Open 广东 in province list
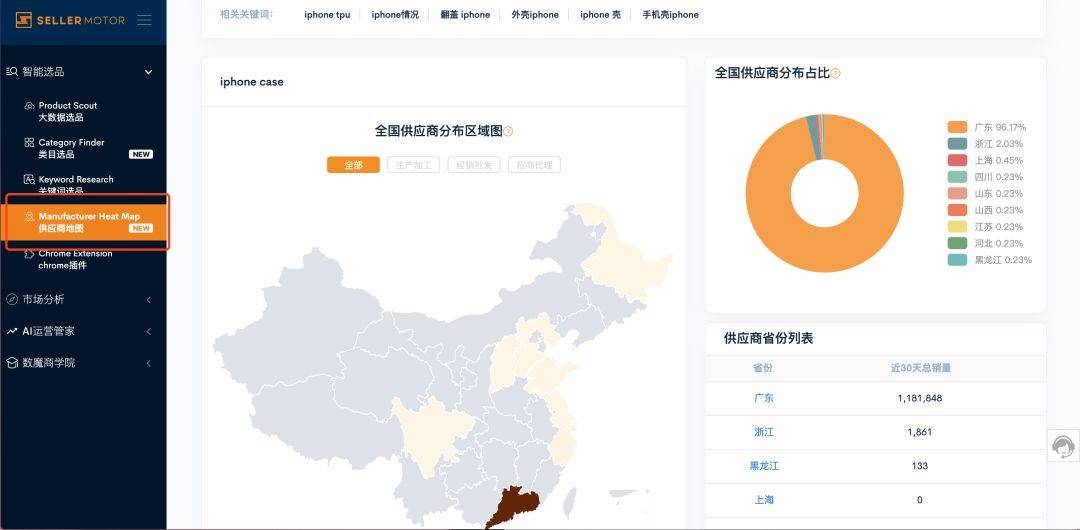 pyautogui.click(x=763, y=398)
